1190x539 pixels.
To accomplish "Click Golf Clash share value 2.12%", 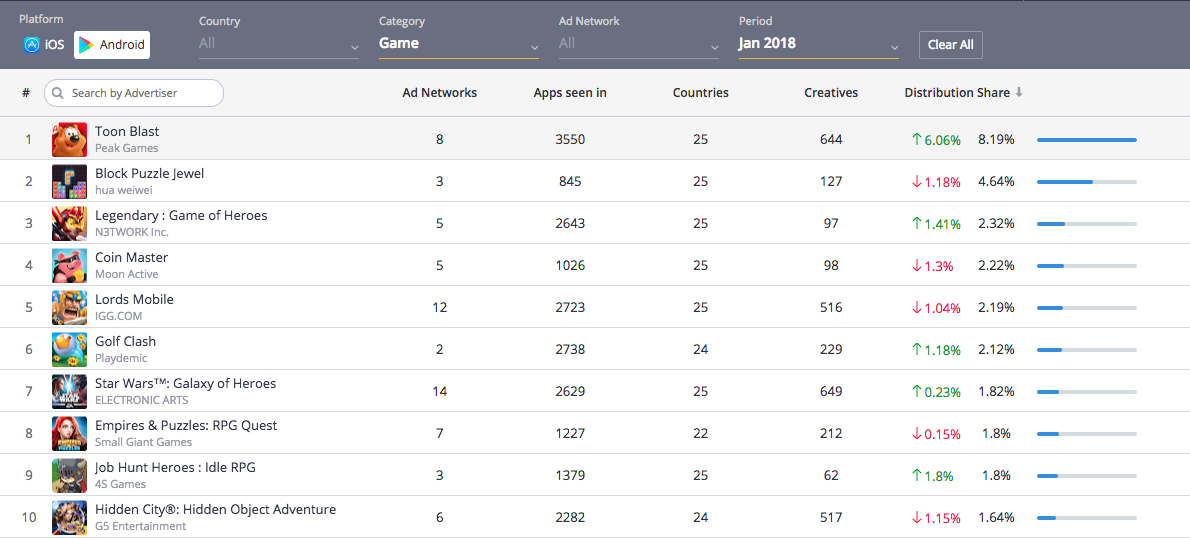I will tap(996, 350).
